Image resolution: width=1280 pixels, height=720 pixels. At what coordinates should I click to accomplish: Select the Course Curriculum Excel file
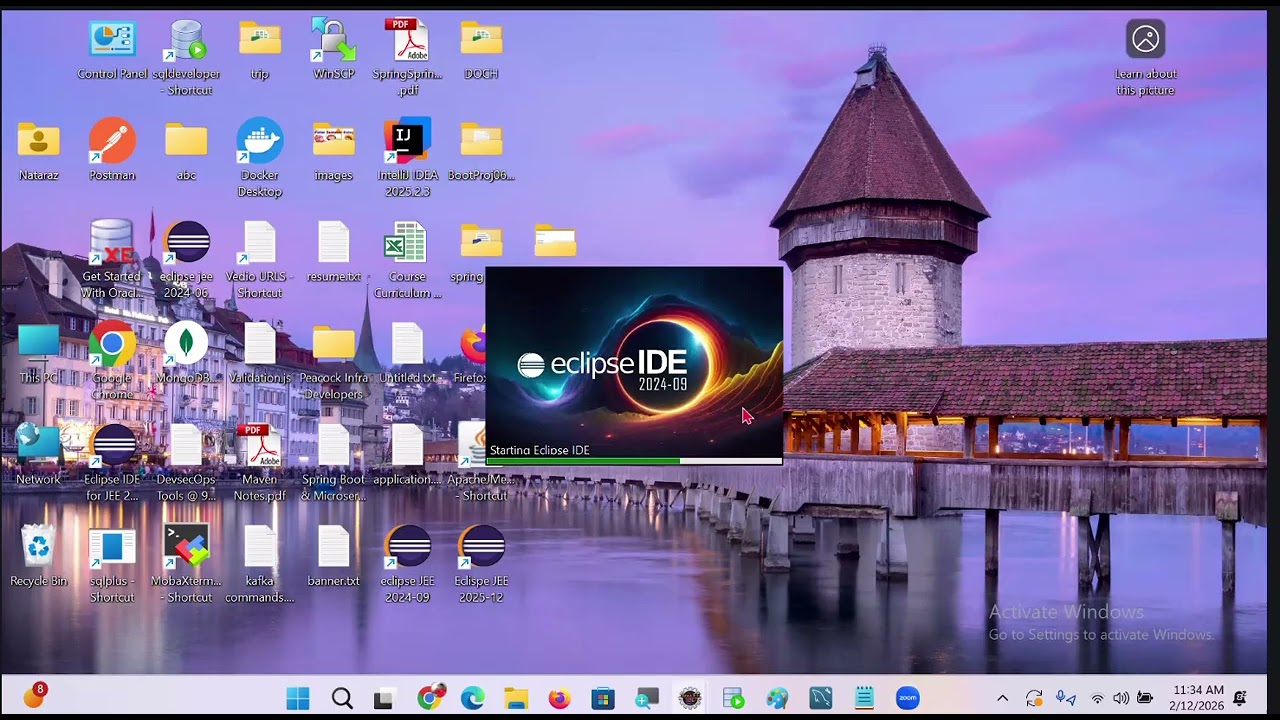(x=407, y=260)
